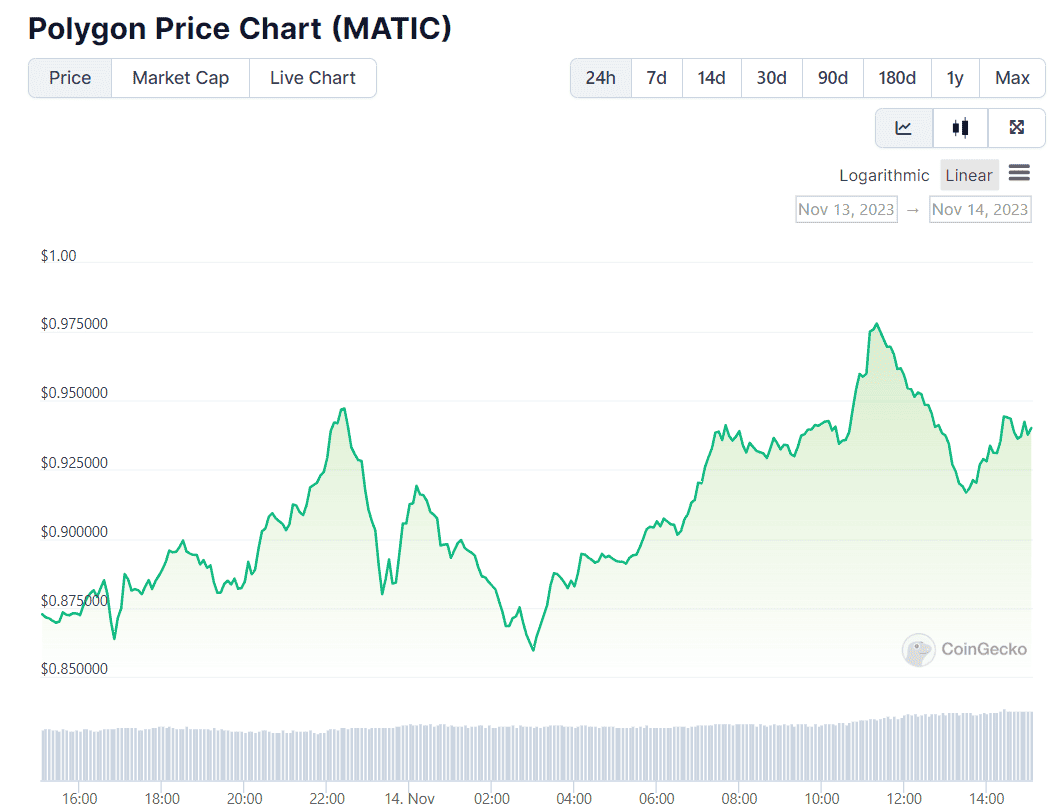Select the 180d timeframe
The width and height of the screenshot is (1055, 812).
(x=897, y=77)
